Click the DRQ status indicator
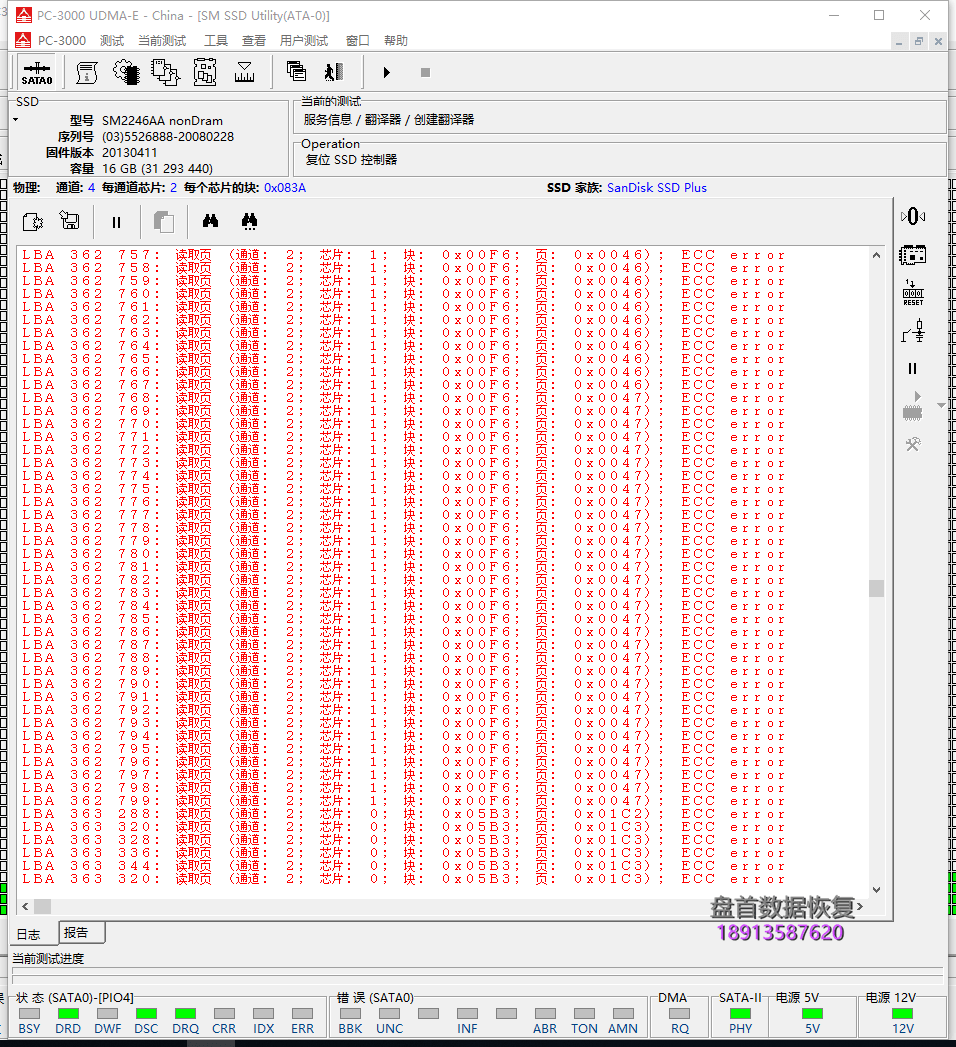Image resolution: width=956 pixels, height=1047 pixels. point(185,1014)
